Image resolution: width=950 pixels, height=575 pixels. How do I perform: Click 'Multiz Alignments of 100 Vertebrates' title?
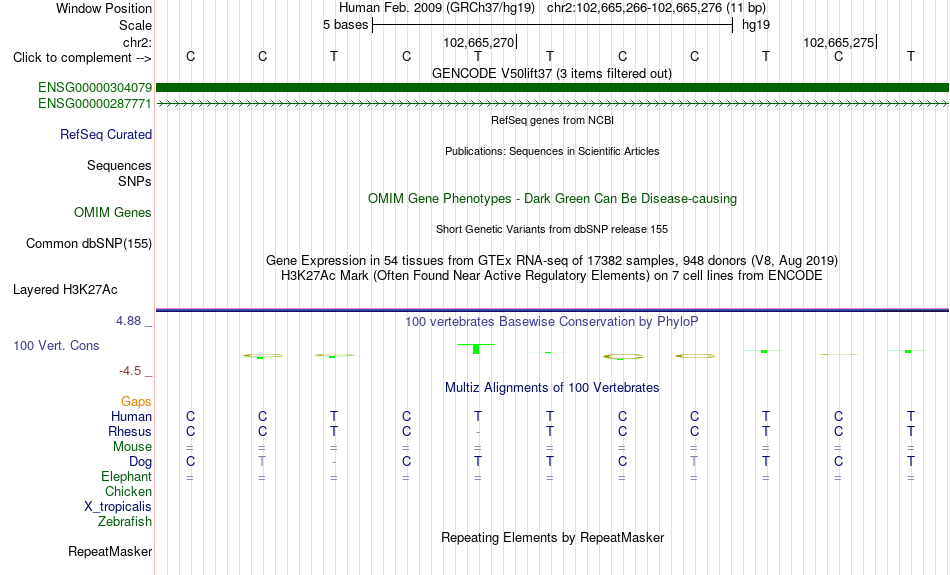coord(552,388)
